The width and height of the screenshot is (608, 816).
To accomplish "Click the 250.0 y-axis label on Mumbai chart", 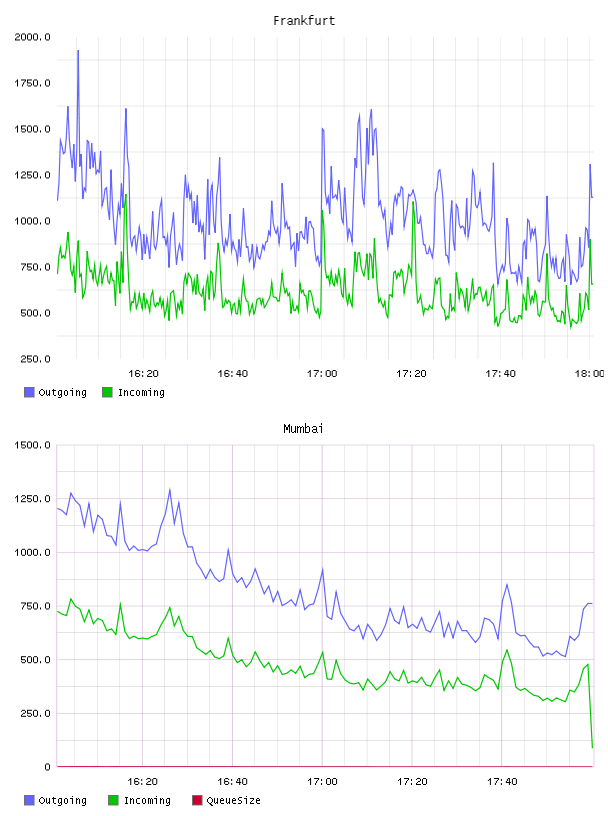I will pos(35,713).
